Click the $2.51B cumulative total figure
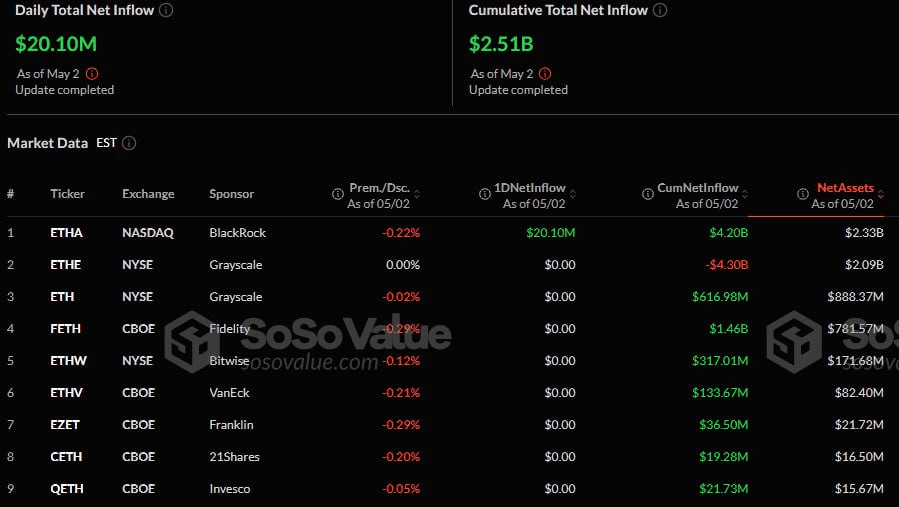899x507 pixels. pyautogui.click(x=501, y=44)
